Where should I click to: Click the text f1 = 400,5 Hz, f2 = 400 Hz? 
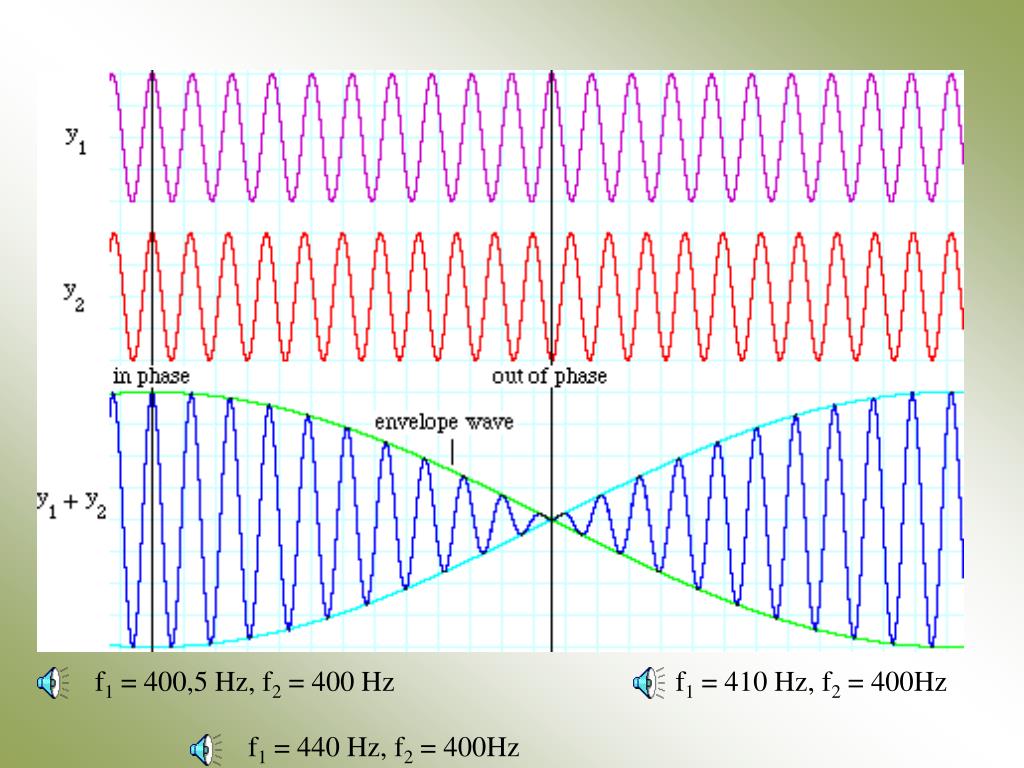244,683
